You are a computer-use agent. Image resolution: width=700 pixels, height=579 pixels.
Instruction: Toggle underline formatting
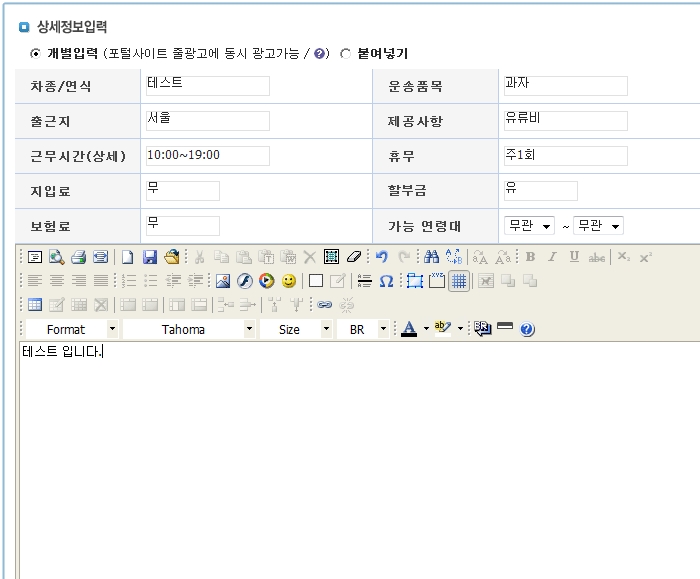[574, 257]
